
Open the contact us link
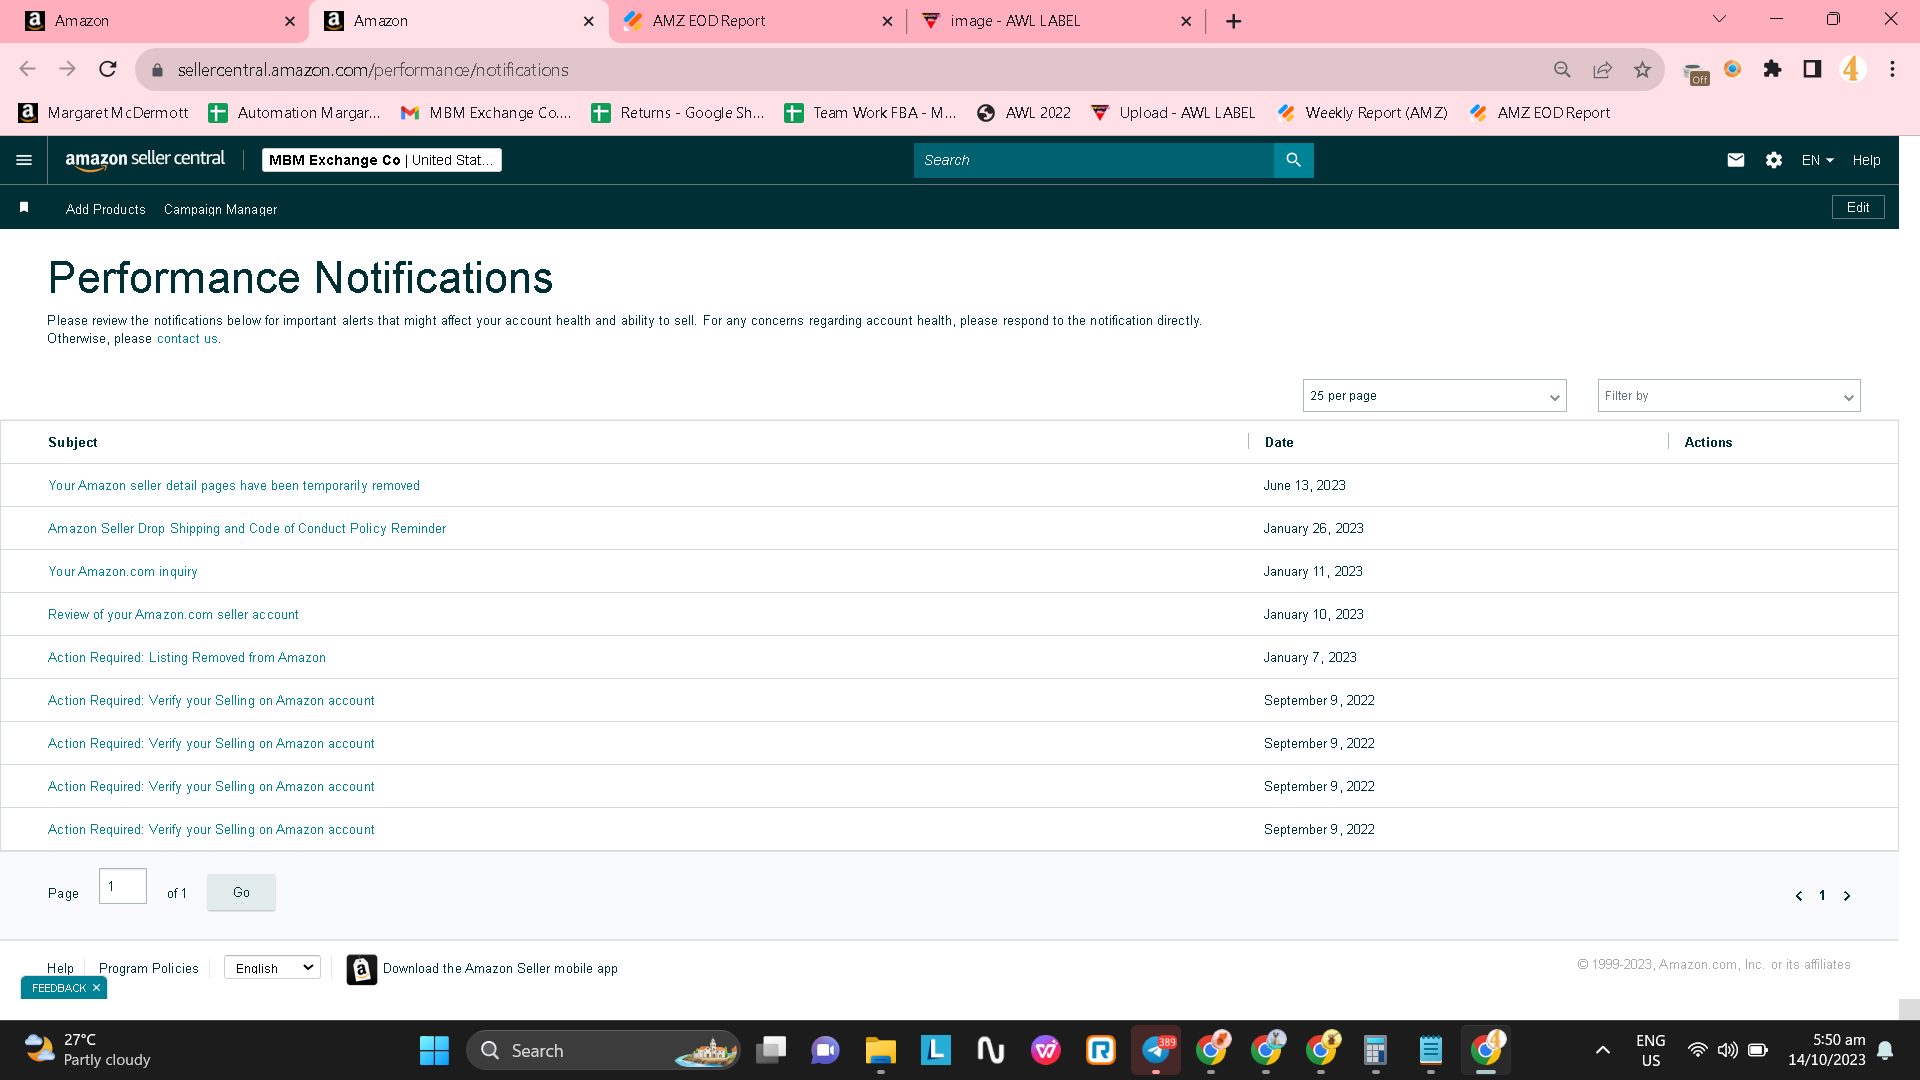pos(187,339)
